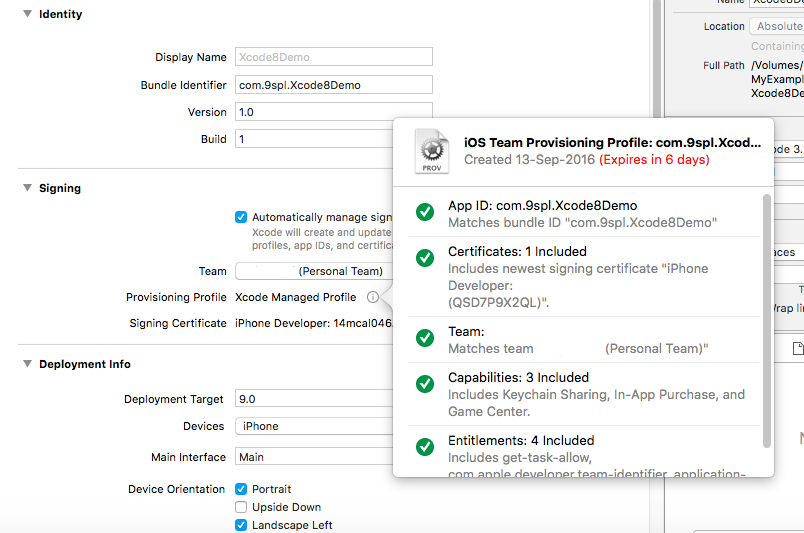The image size is (804, 533).
Task: Disable Automatically manage signing checkbox
Action: coord(241,217)
